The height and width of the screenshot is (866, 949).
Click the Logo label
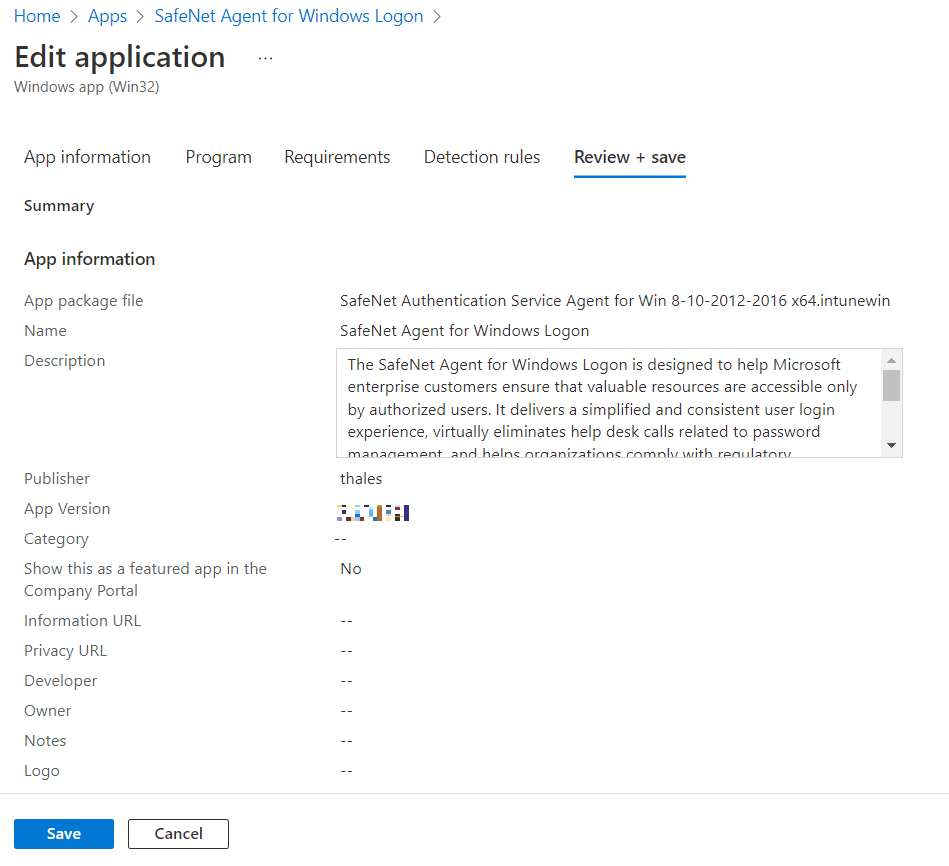42,771
